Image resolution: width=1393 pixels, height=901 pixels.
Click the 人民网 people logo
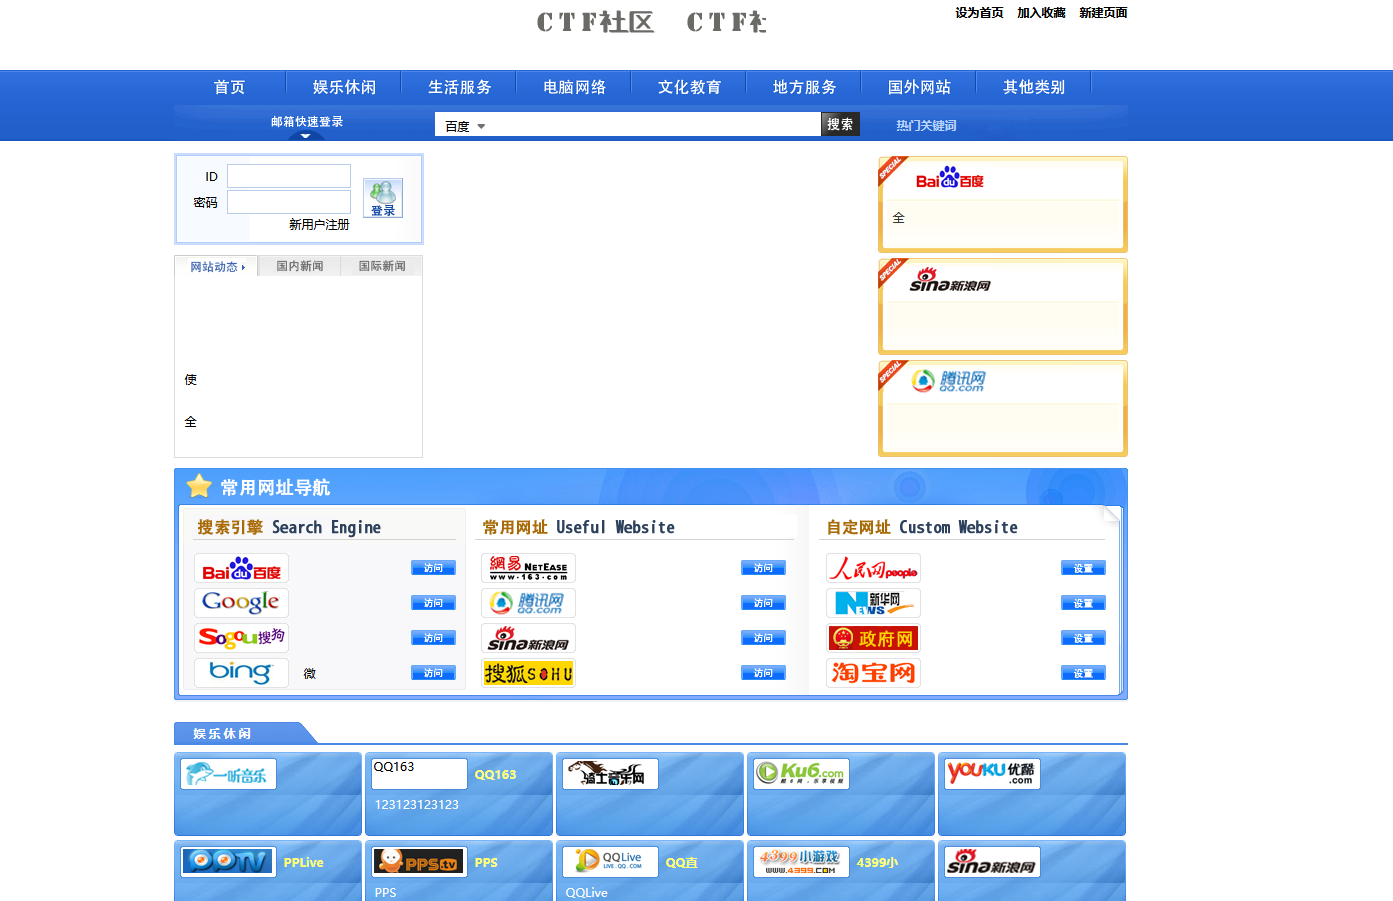click(x=873, y=568)
